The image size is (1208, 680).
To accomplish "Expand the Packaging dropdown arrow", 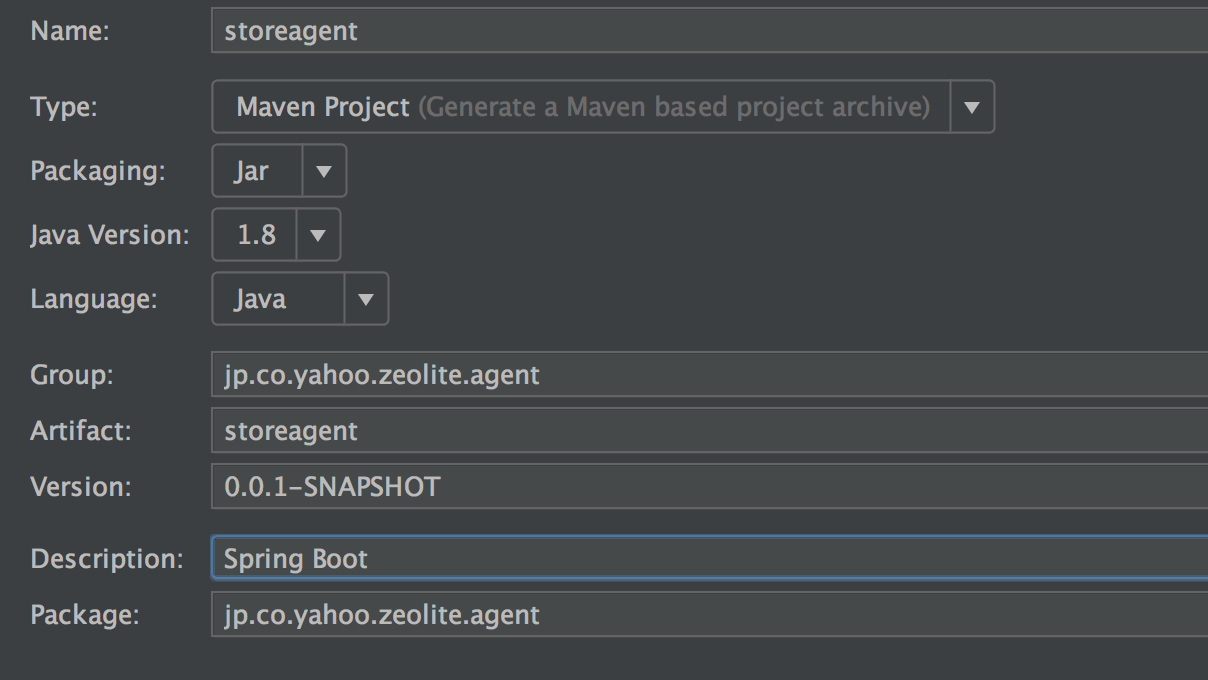I will coord(323,171).
